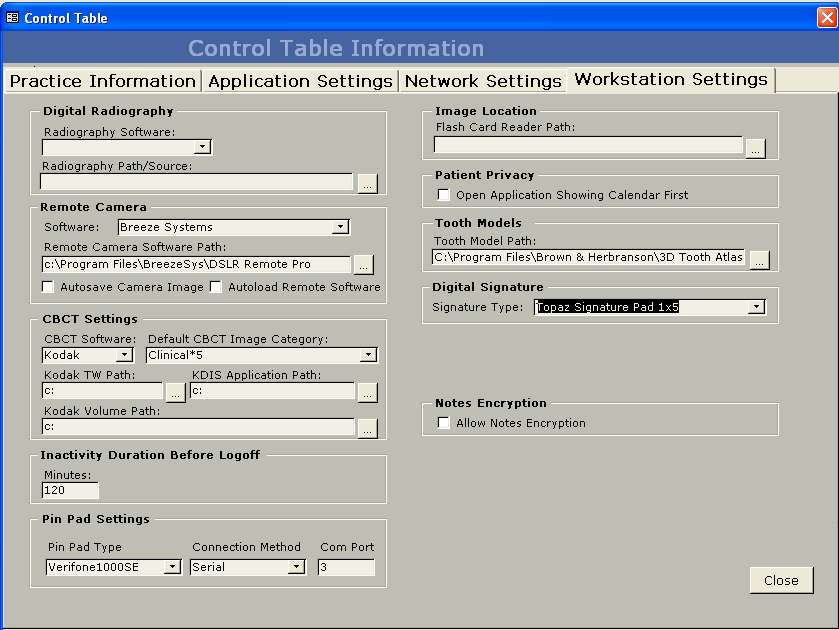Click browse button beside Kodak TW Path

pyautogui.click(x=175, y=392)
